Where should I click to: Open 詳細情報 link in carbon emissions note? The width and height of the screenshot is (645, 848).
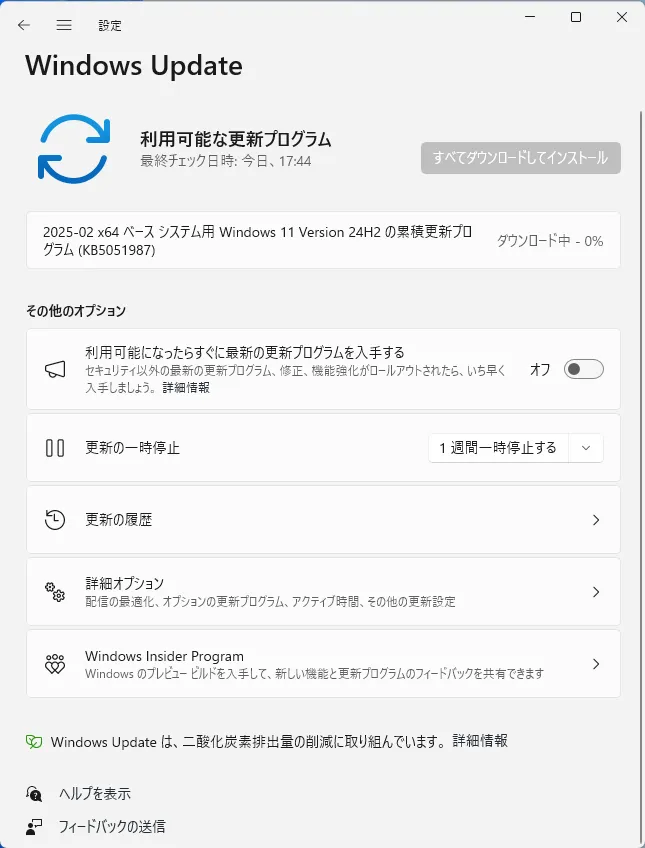coord(480,741)
